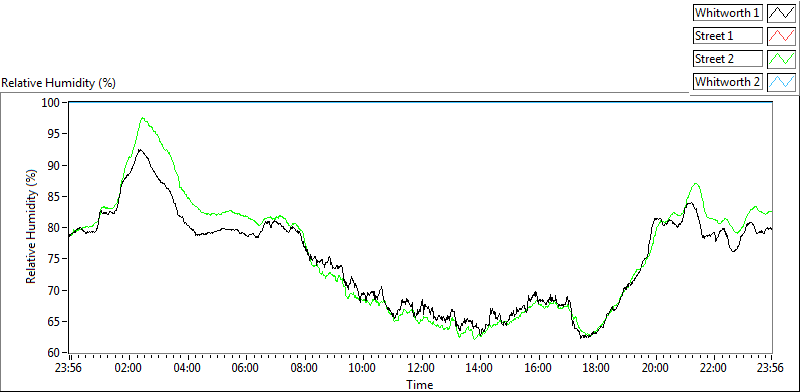
Task: Click the green Street 2 peak near 21:20
Action: pos(696,183)
